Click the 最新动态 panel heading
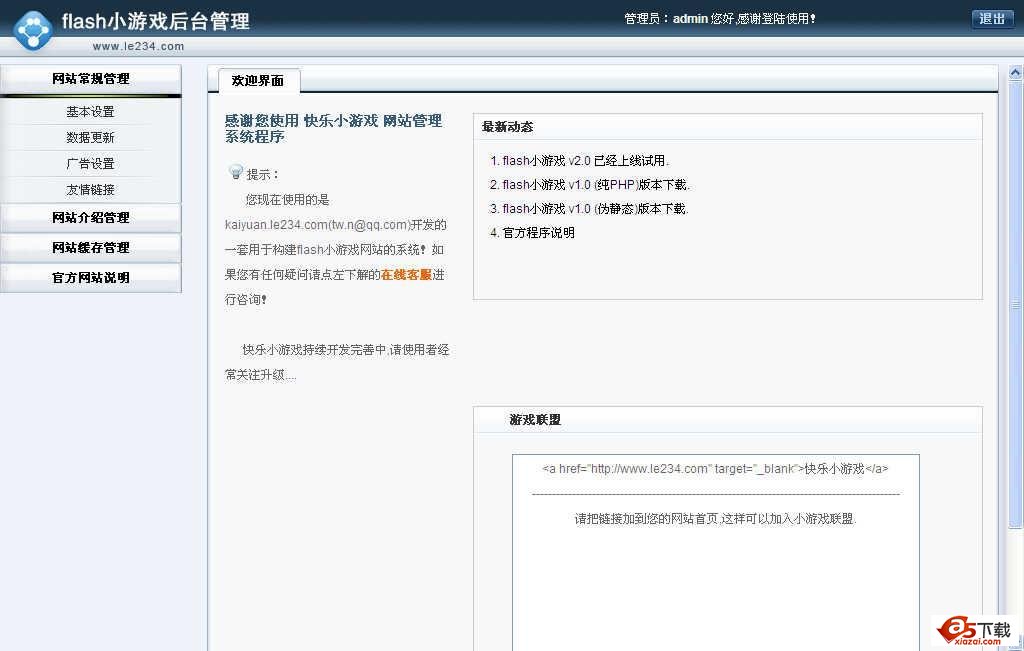 point(507,127)
